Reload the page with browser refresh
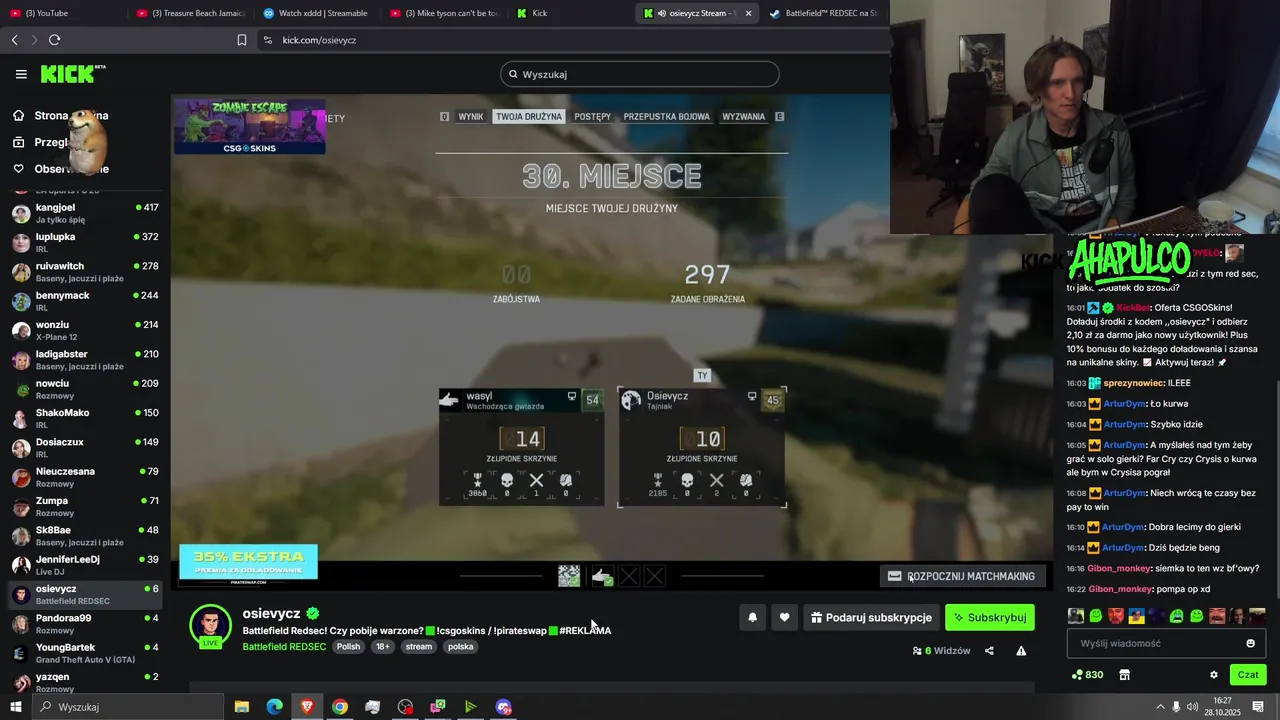The image size is (1280, 720). pos(54,40)
